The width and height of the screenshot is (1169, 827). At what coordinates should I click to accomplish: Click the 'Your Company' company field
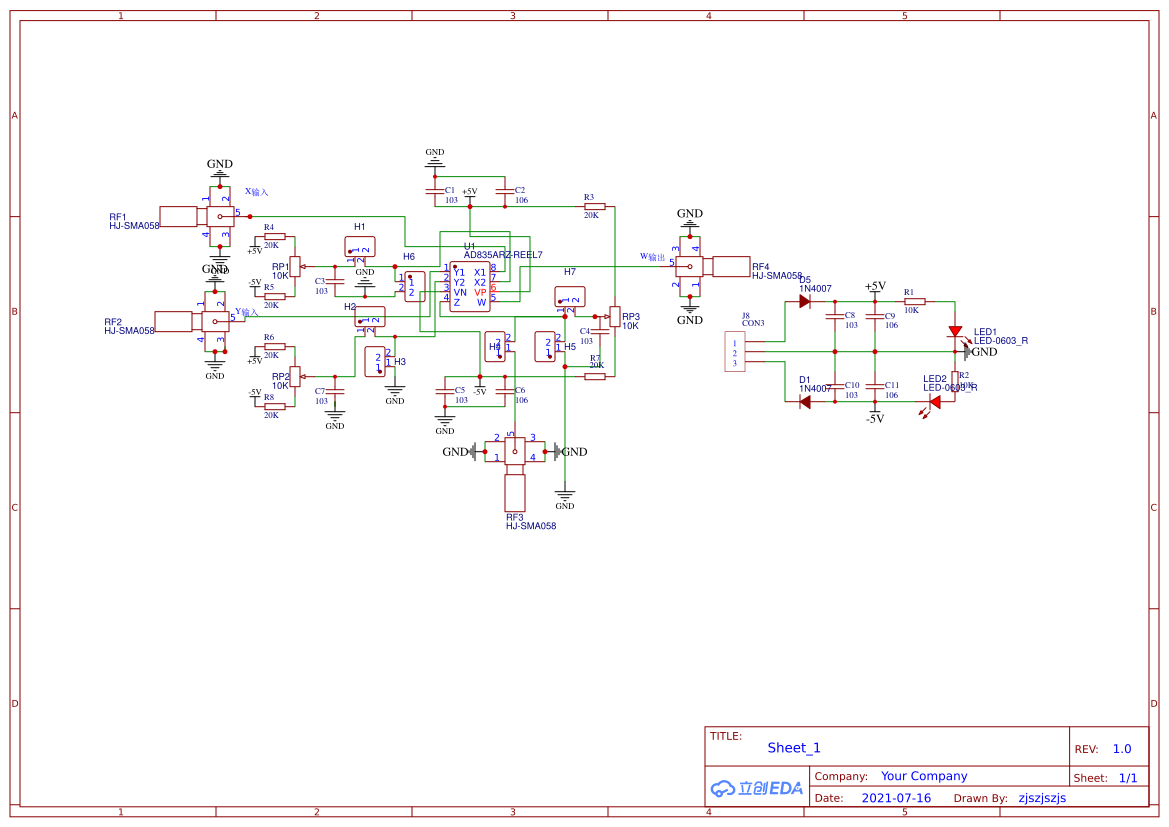[924, 776]
